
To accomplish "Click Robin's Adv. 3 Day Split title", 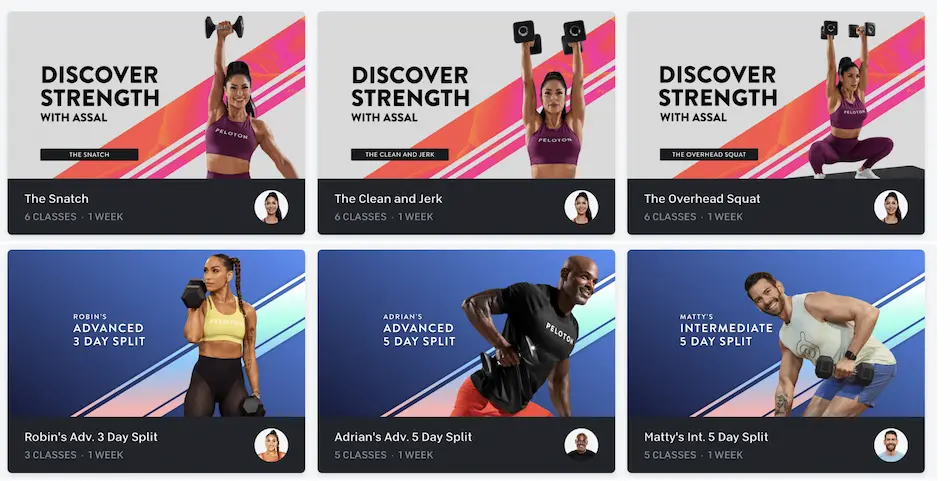I will (x=91, y=437).
